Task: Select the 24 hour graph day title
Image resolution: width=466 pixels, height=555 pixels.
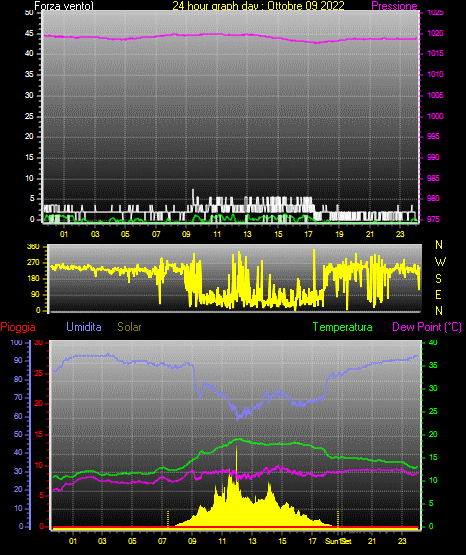Action: [x=258, y=6]
